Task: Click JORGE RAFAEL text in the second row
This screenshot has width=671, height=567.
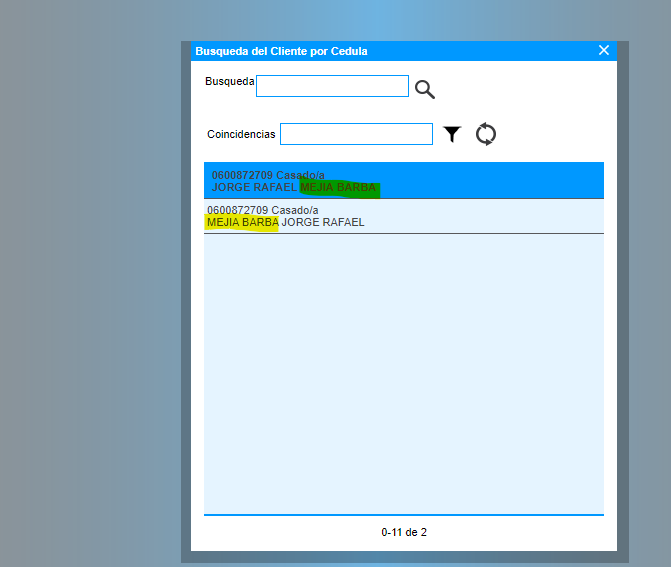Action: [323, 222]
